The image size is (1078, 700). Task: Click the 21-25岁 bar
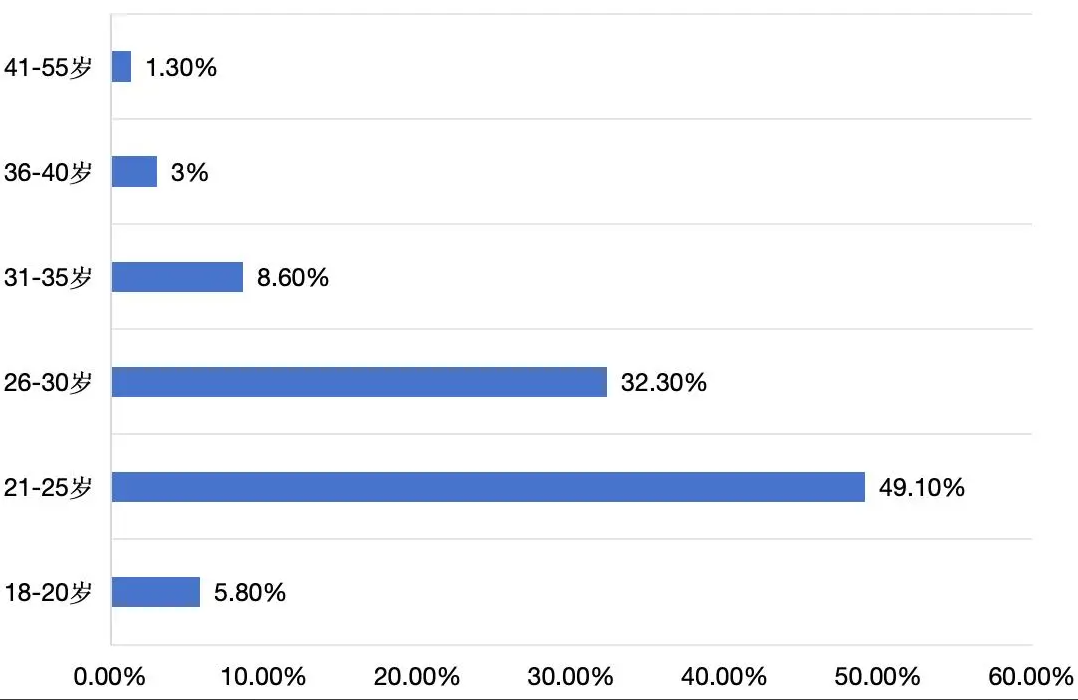tap(488, 487)
